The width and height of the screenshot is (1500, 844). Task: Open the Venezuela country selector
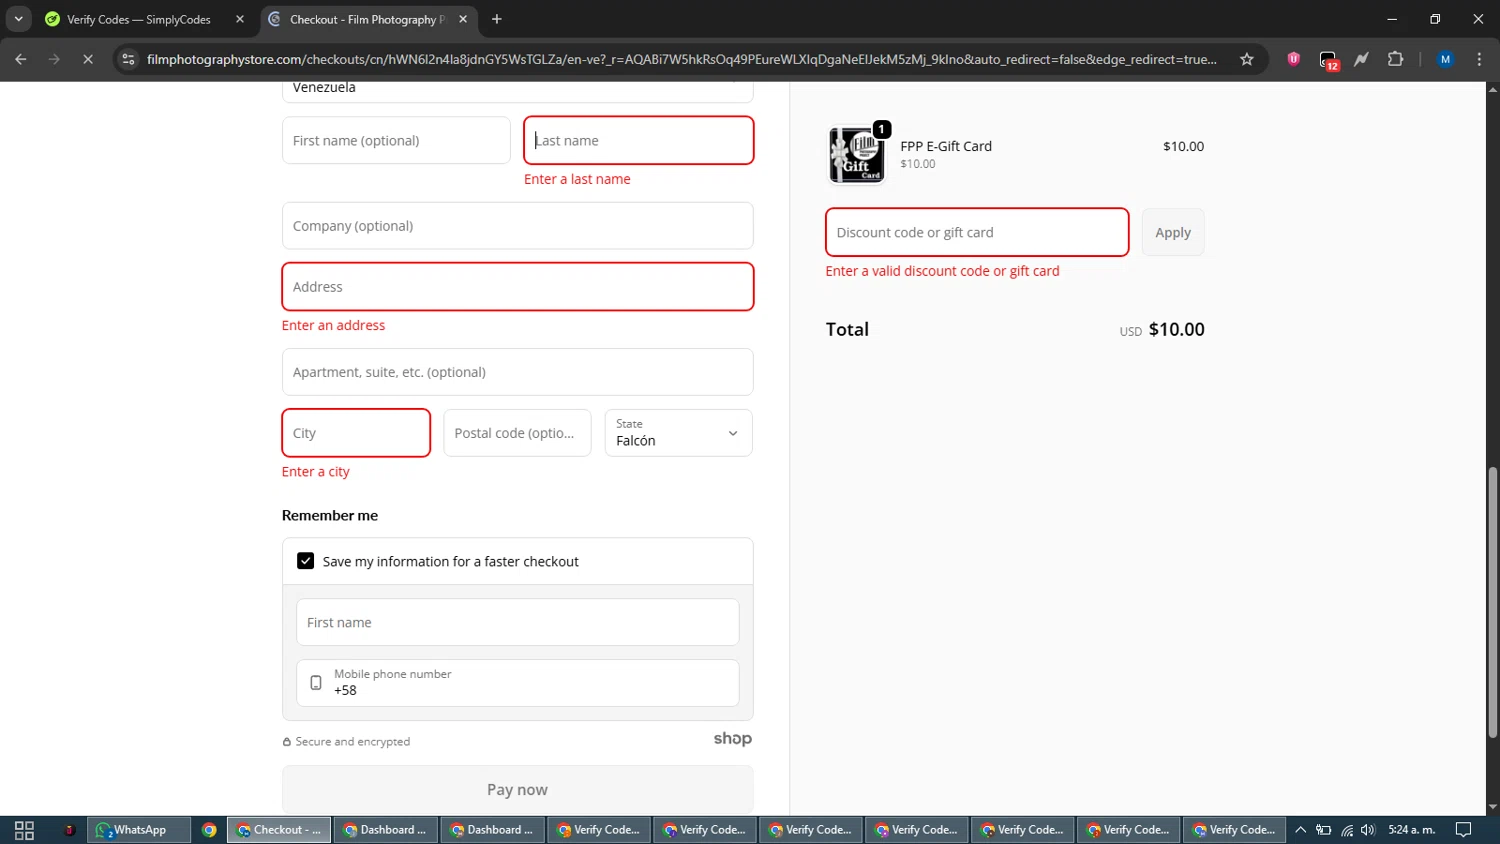click(x=518, y=90)
